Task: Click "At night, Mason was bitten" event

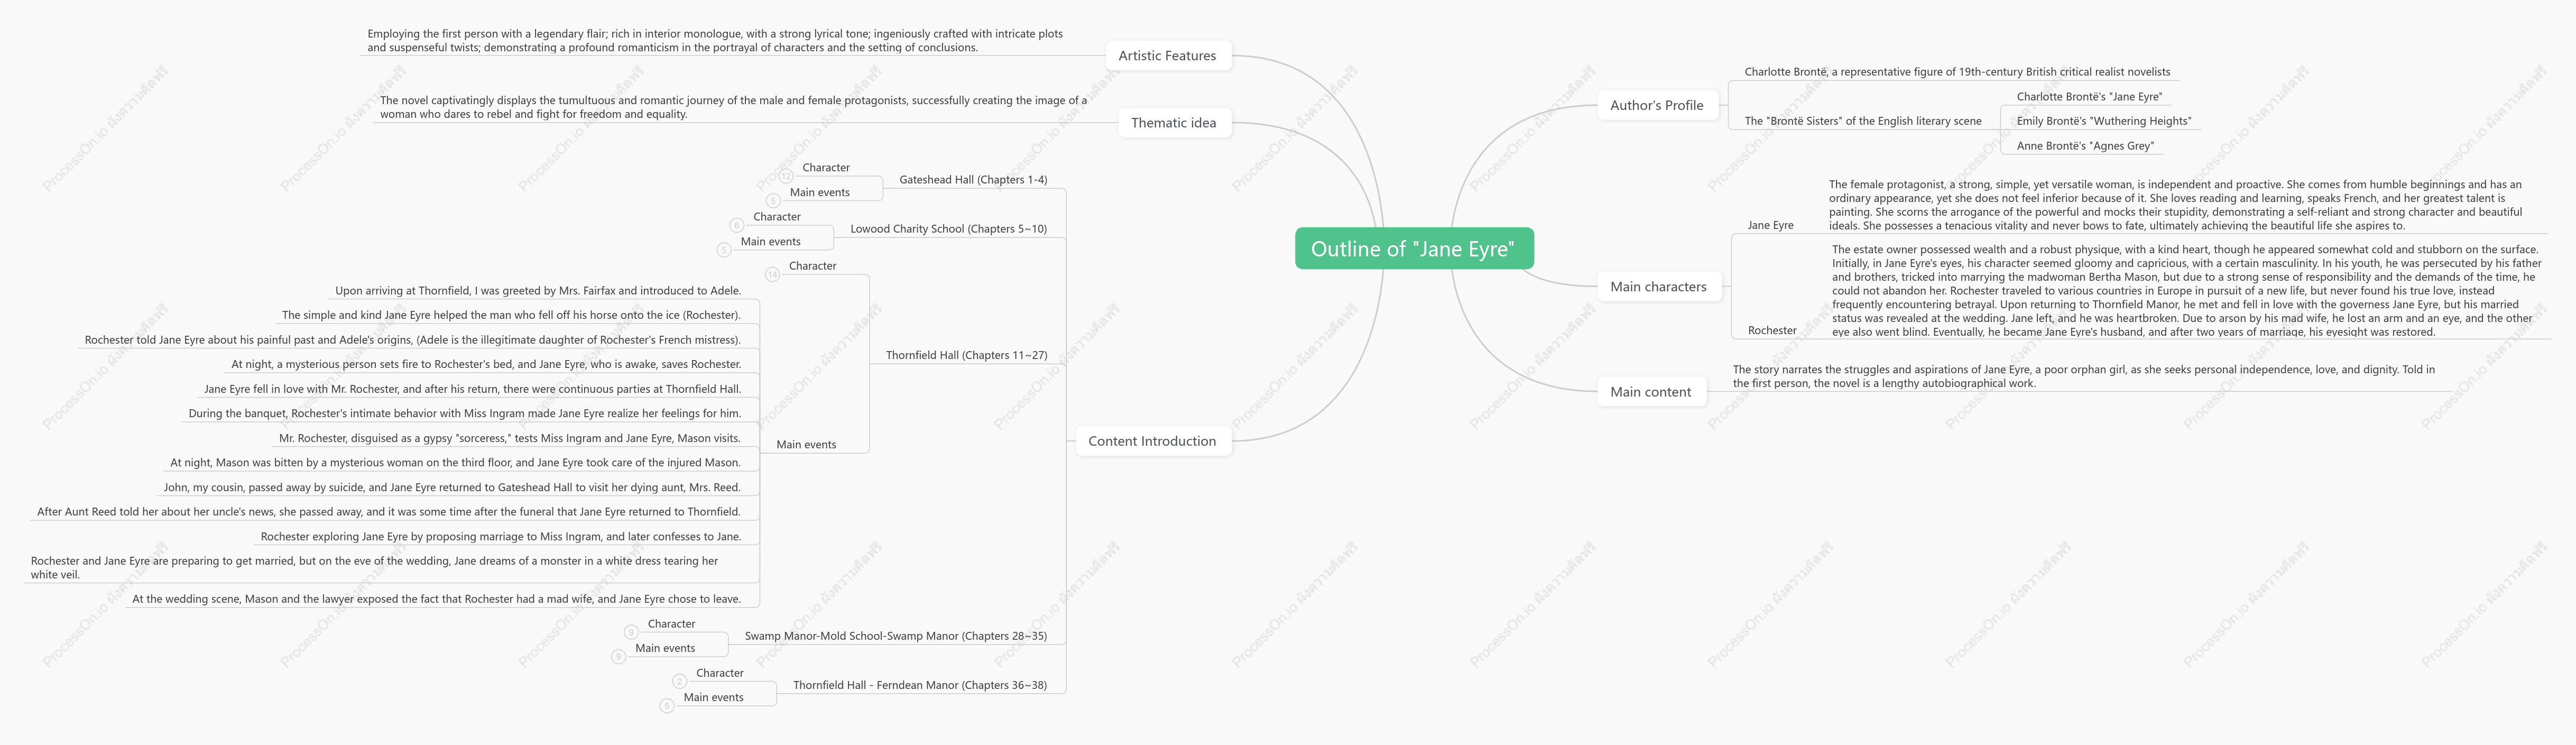Action: pyautogui.click(x=455, y=463)
